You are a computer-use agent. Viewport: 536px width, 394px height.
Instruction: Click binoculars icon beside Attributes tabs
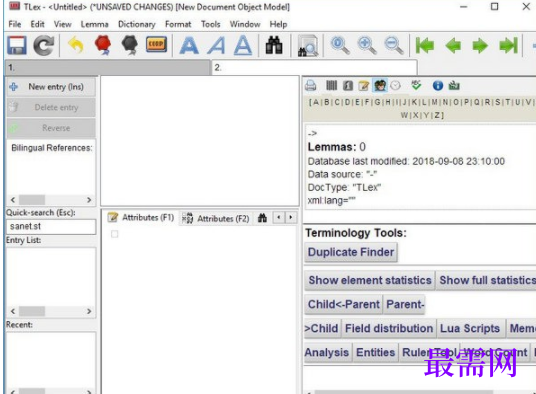(x=262, y=218)
